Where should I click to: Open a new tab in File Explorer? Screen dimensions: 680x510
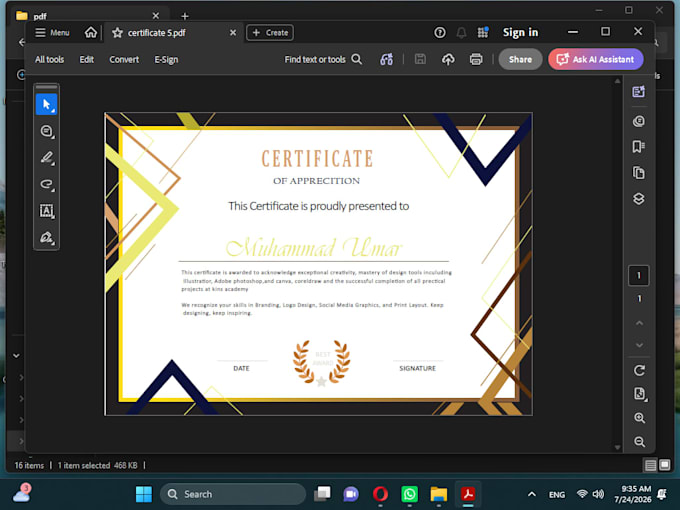pyautogui.click(x=185, y=16)
